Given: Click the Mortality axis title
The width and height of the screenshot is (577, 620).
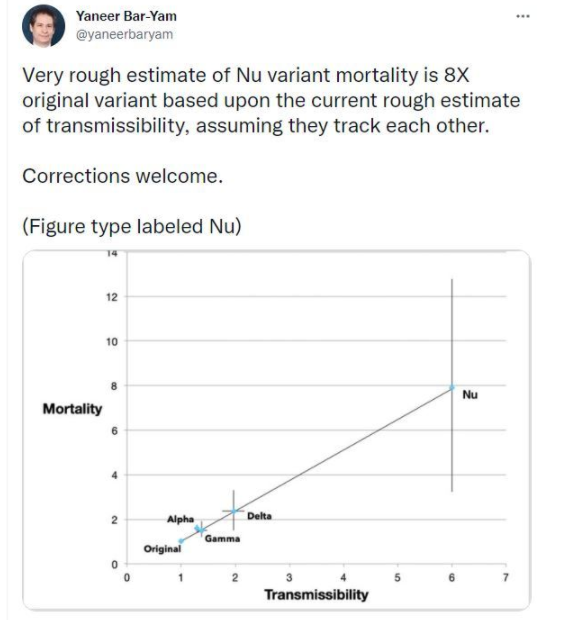Looking at the screenshot, I should coord(72,409).
